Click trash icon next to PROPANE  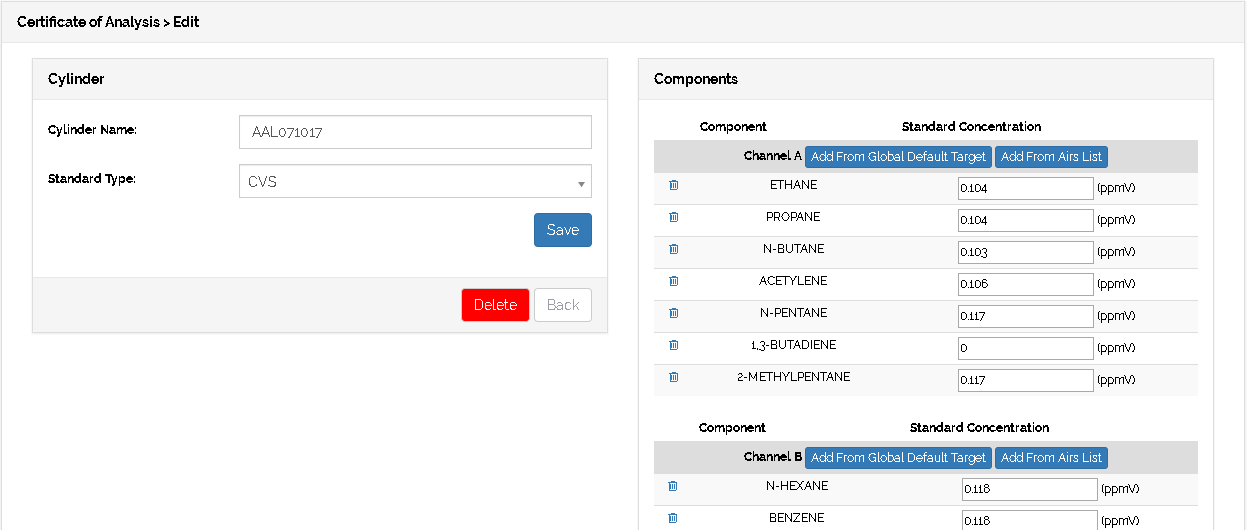coord(673,217)
